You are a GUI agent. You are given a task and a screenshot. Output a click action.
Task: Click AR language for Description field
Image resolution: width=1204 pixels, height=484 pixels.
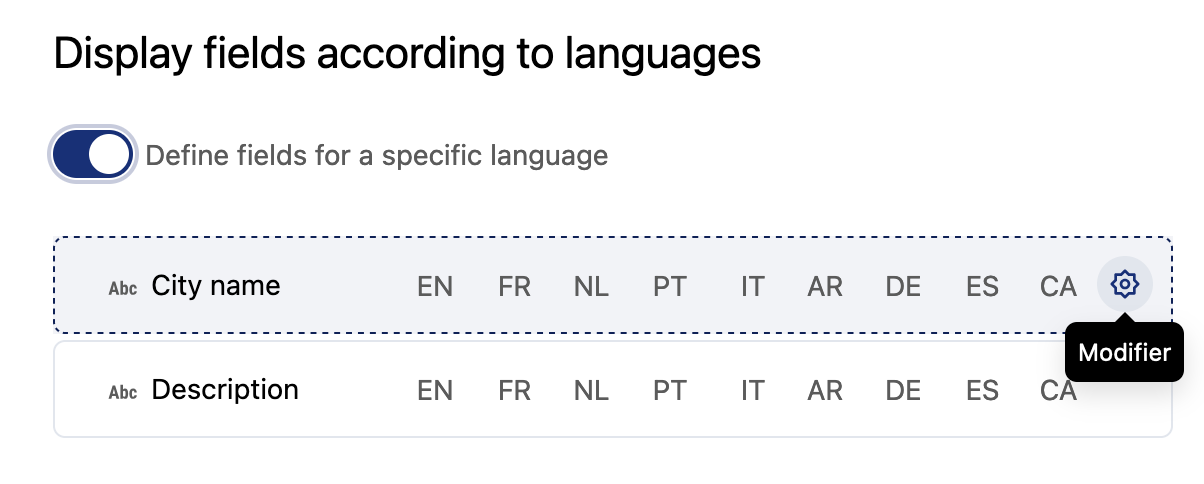click(825, 390)
